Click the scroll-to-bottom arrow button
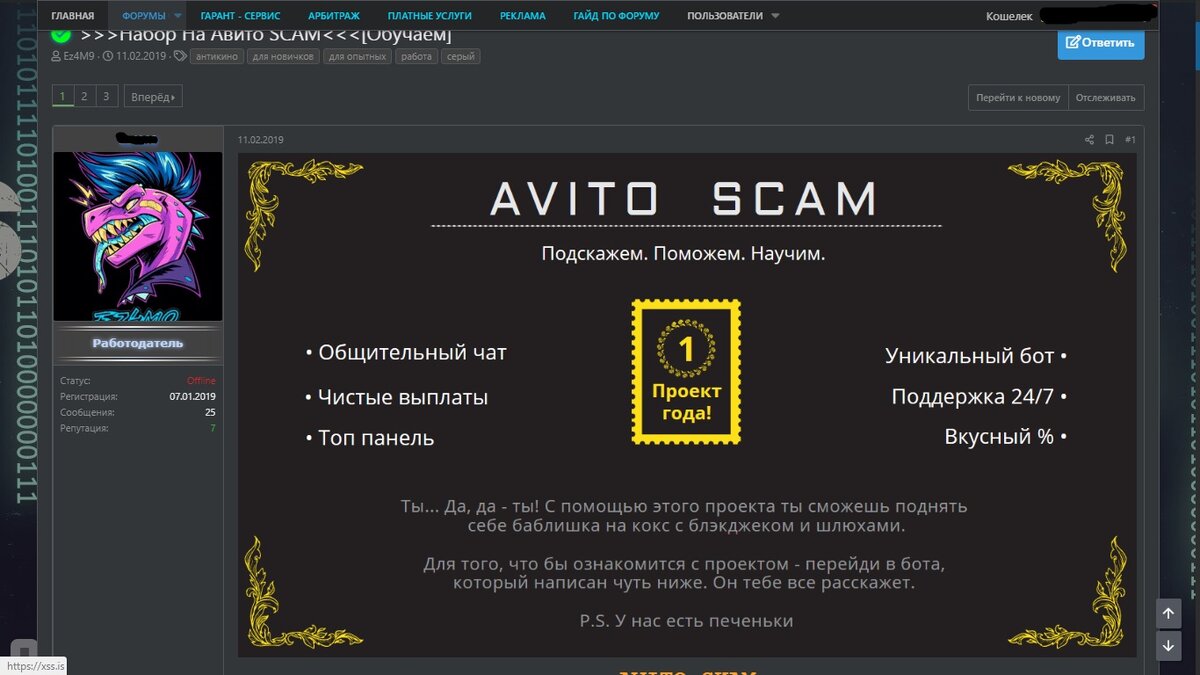 coord(1167,646)
